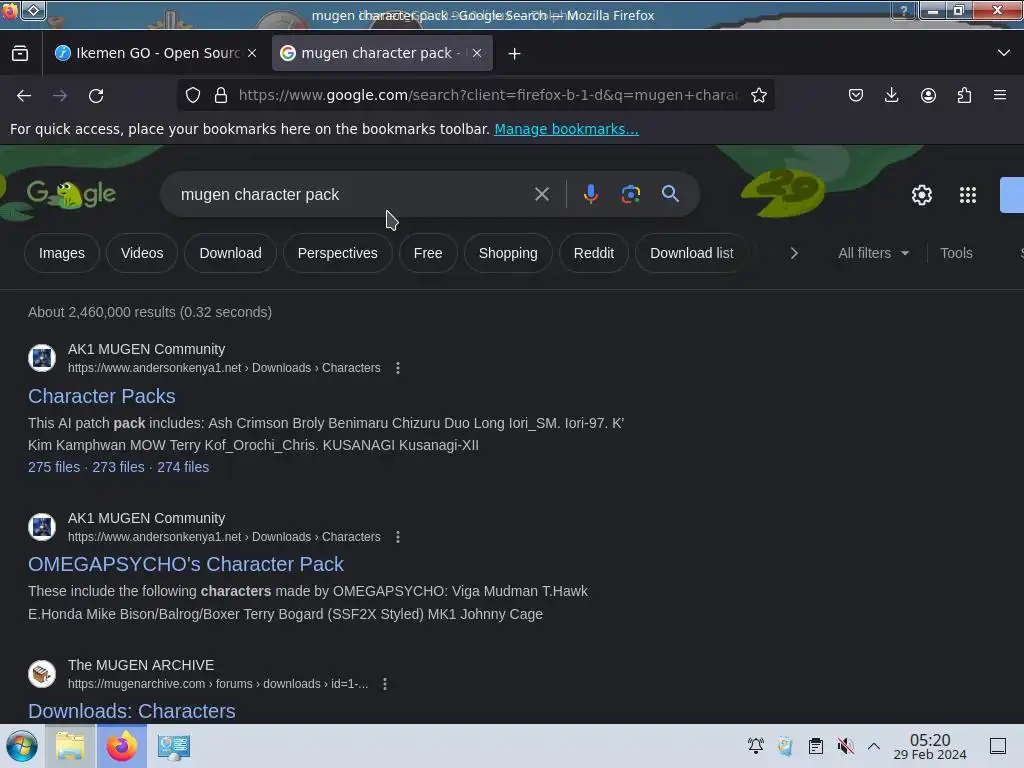The width and height of the screenshot is (1024, 768).
Task: Click the Google frog doodle logo
Action: pyautogui.click(x=71, y=194)
